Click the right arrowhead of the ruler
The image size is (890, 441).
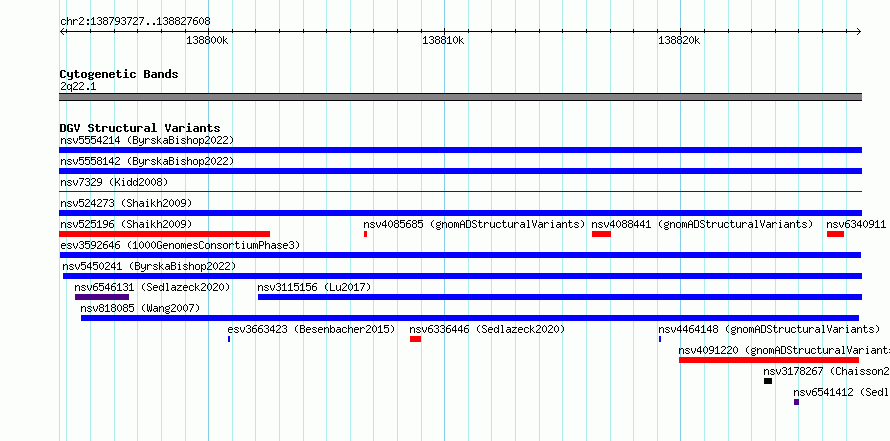click(859, 31)
